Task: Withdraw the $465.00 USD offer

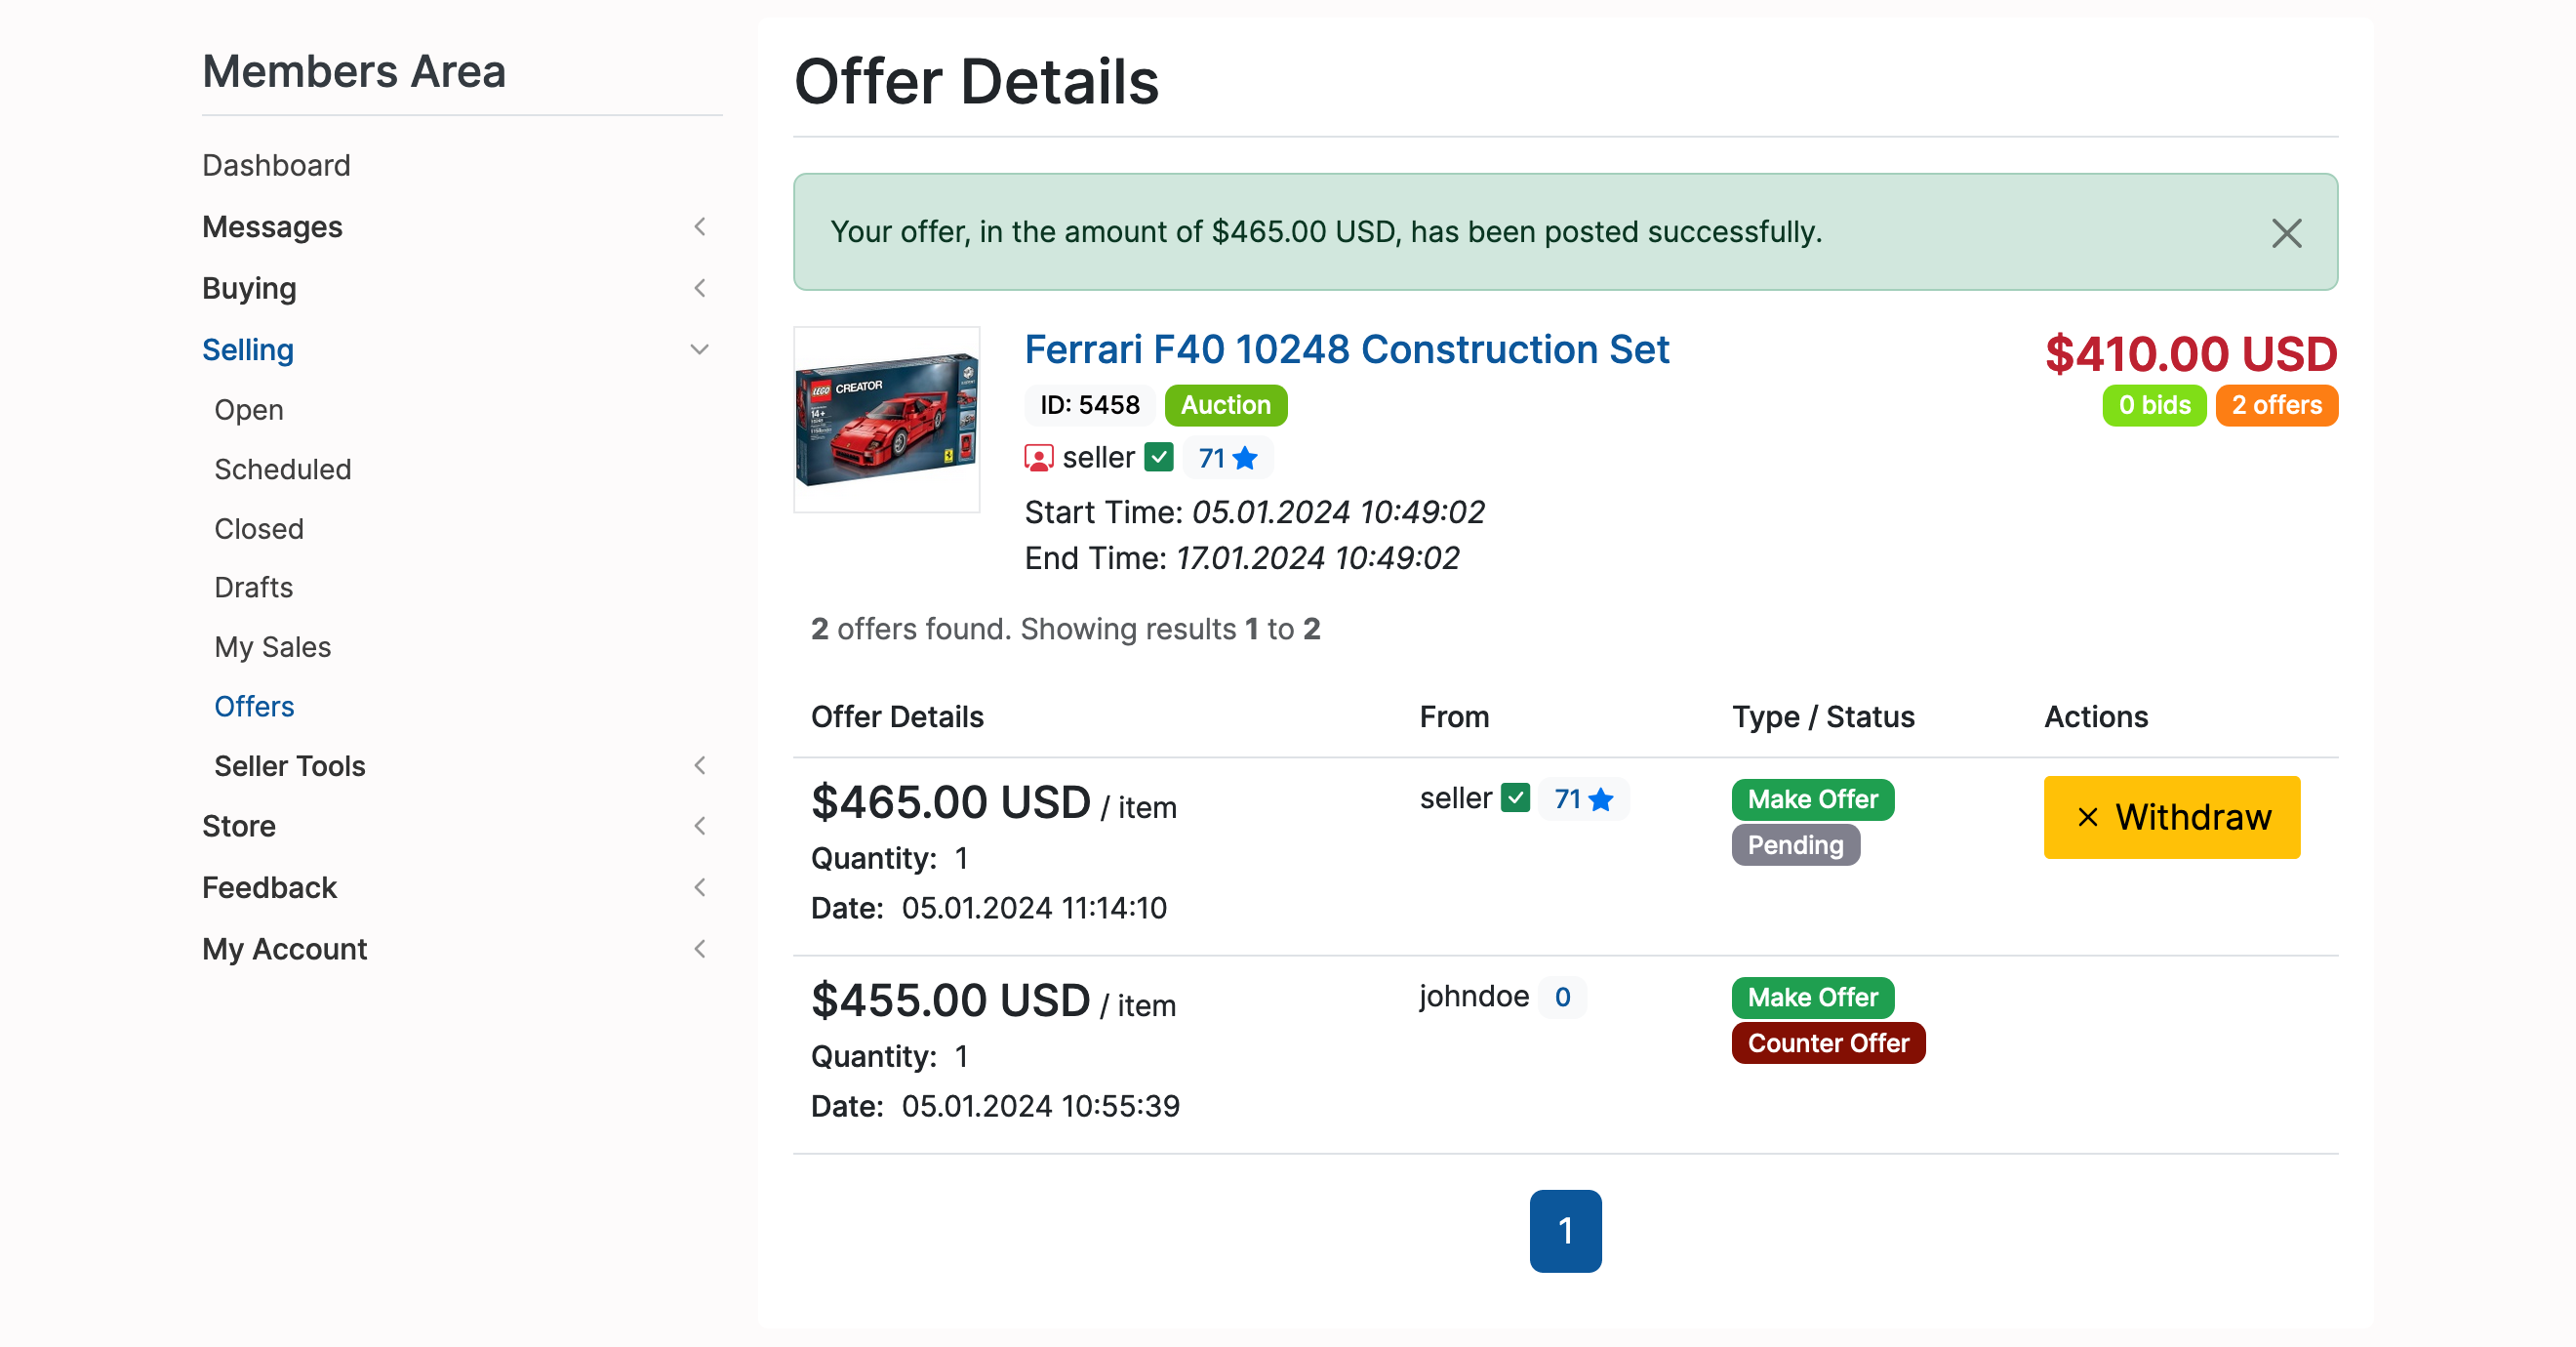Action: 2171,817
